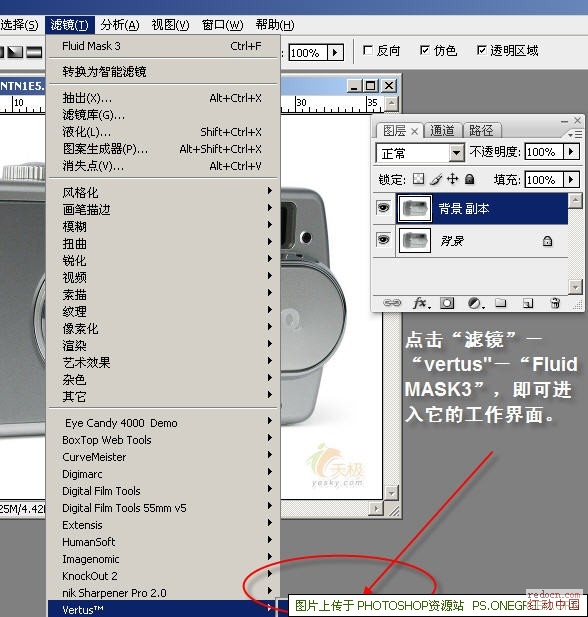The height and width of the screenshot is (617, 588).
Task: Create a new layer group folder
Action: tap(501, 303)
